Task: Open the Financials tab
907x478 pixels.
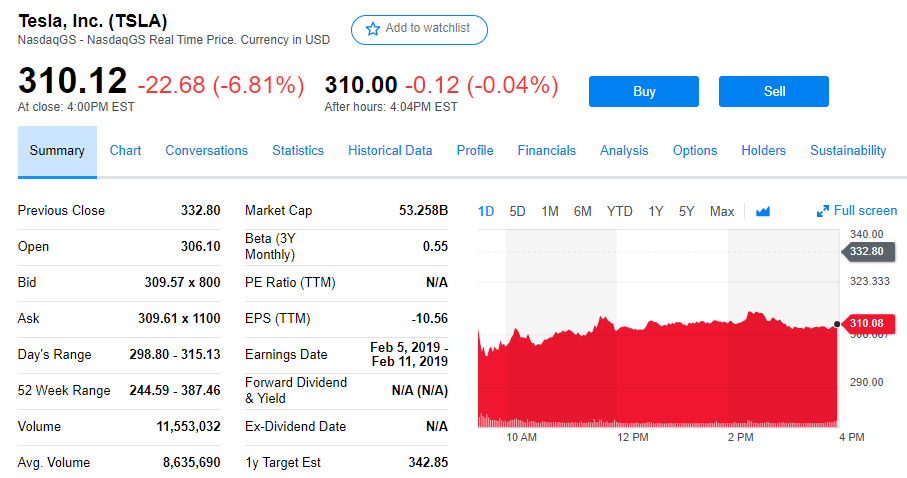Action: [x=547, y=150]
